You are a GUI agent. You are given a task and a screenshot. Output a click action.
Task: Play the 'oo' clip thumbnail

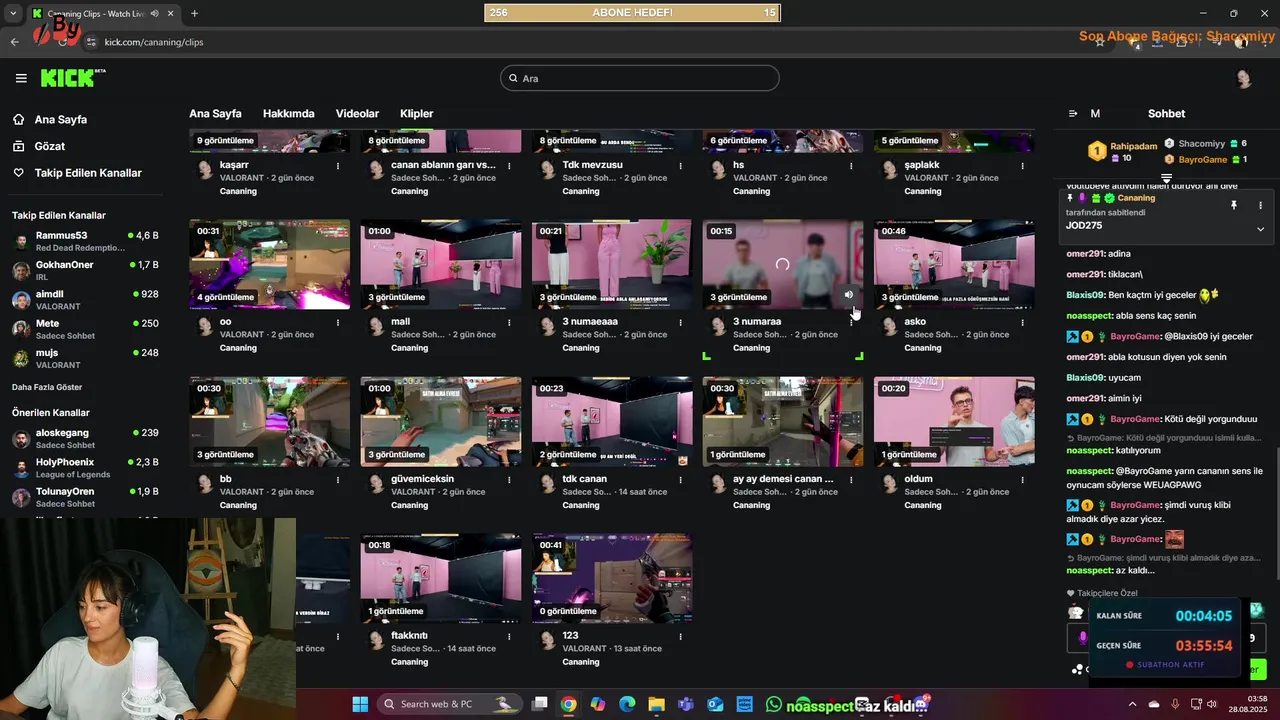(x=270, y=264)
